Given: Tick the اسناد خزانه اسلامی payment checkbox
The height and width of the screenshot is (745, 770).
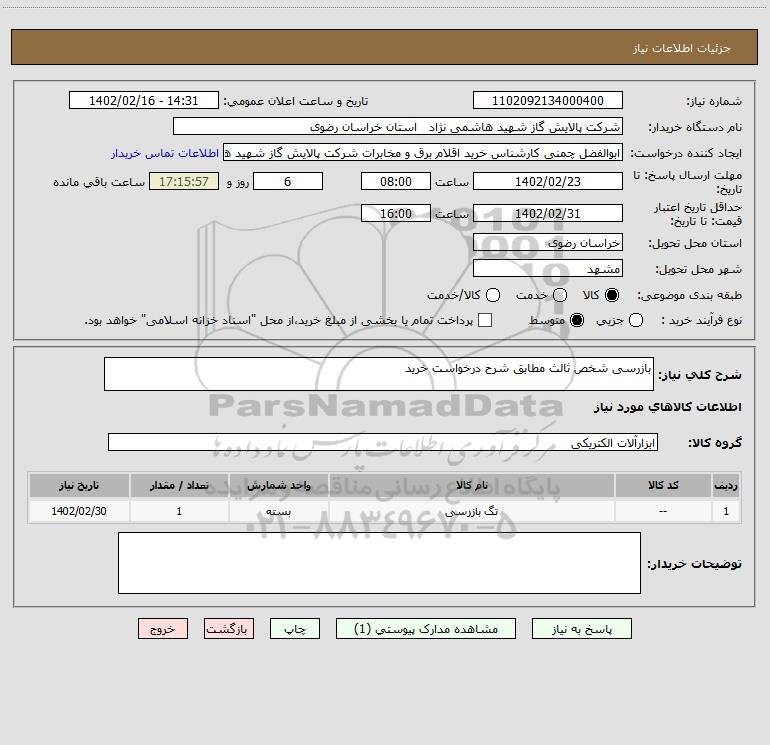Looking at the screenshot, I should [485, 320].
